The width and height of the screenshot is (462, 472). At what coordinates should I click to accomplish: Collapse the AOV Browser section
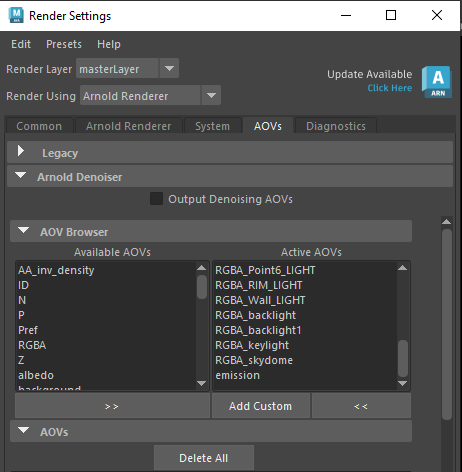pos(24,230)
